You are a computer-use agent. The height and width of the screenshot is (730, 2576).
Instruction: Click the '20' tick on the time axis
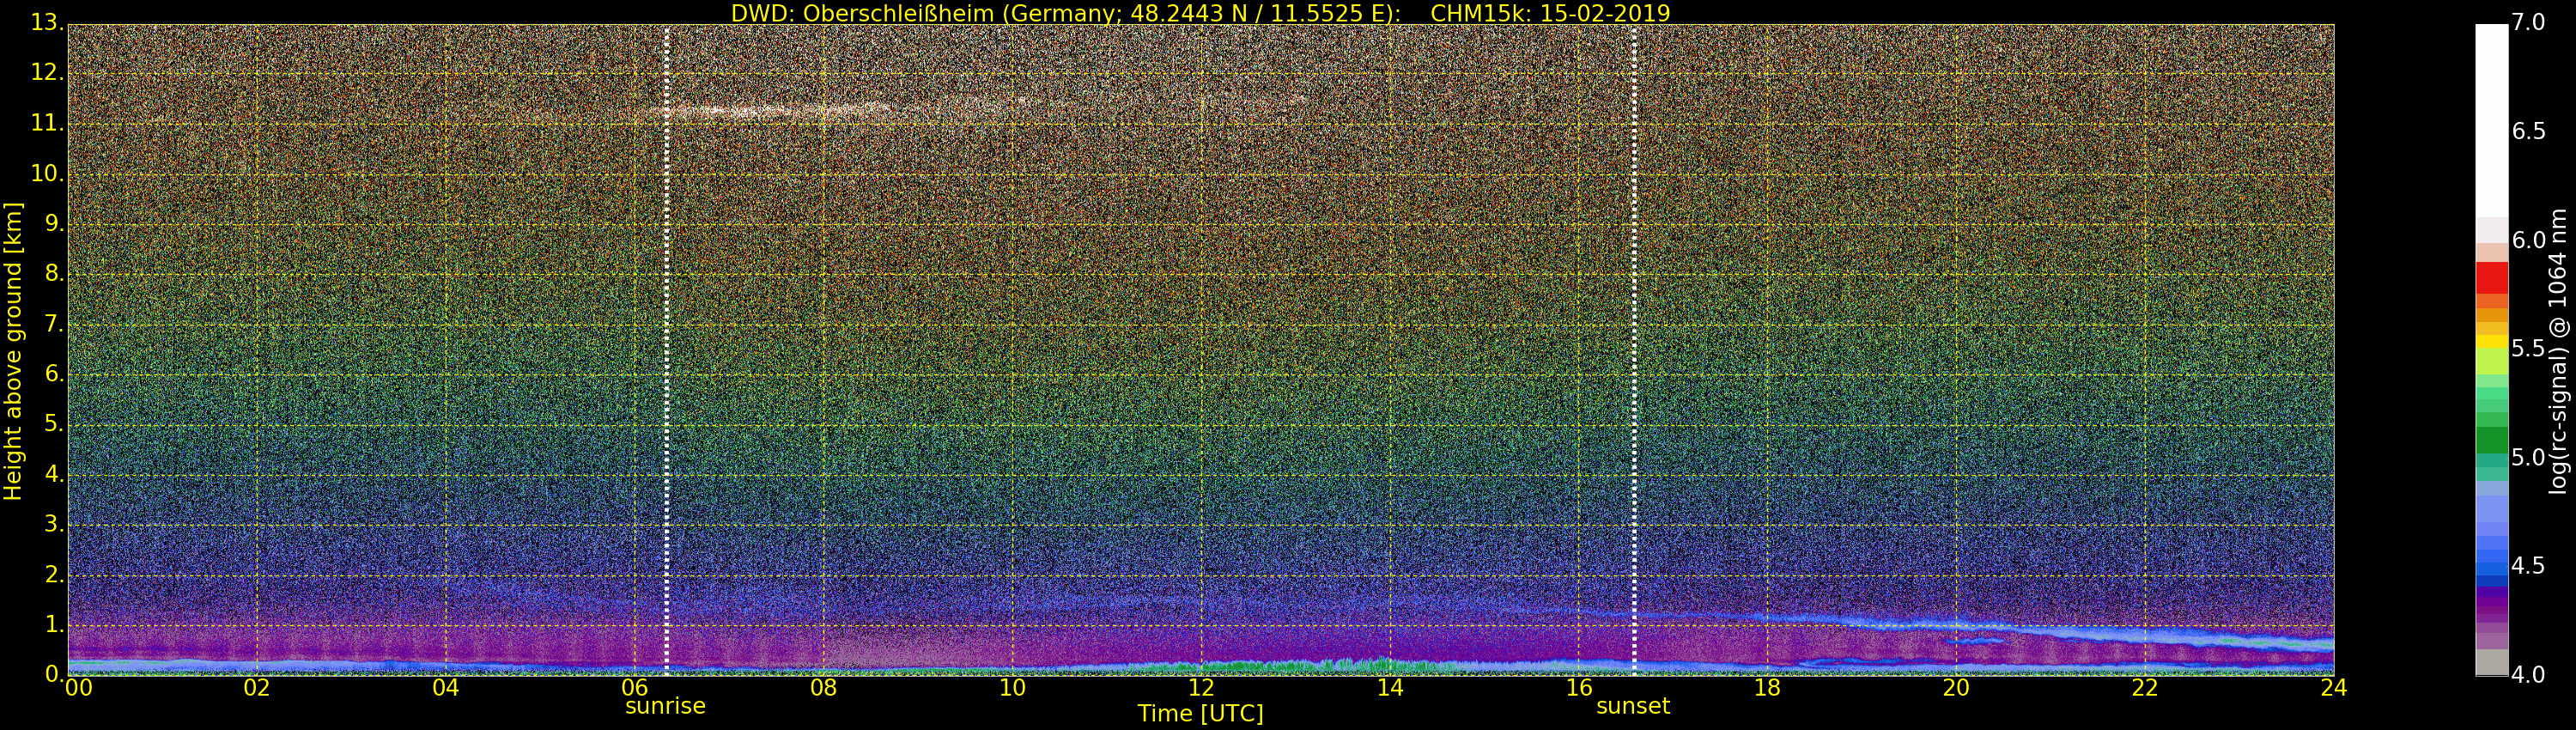point(1956,688)
